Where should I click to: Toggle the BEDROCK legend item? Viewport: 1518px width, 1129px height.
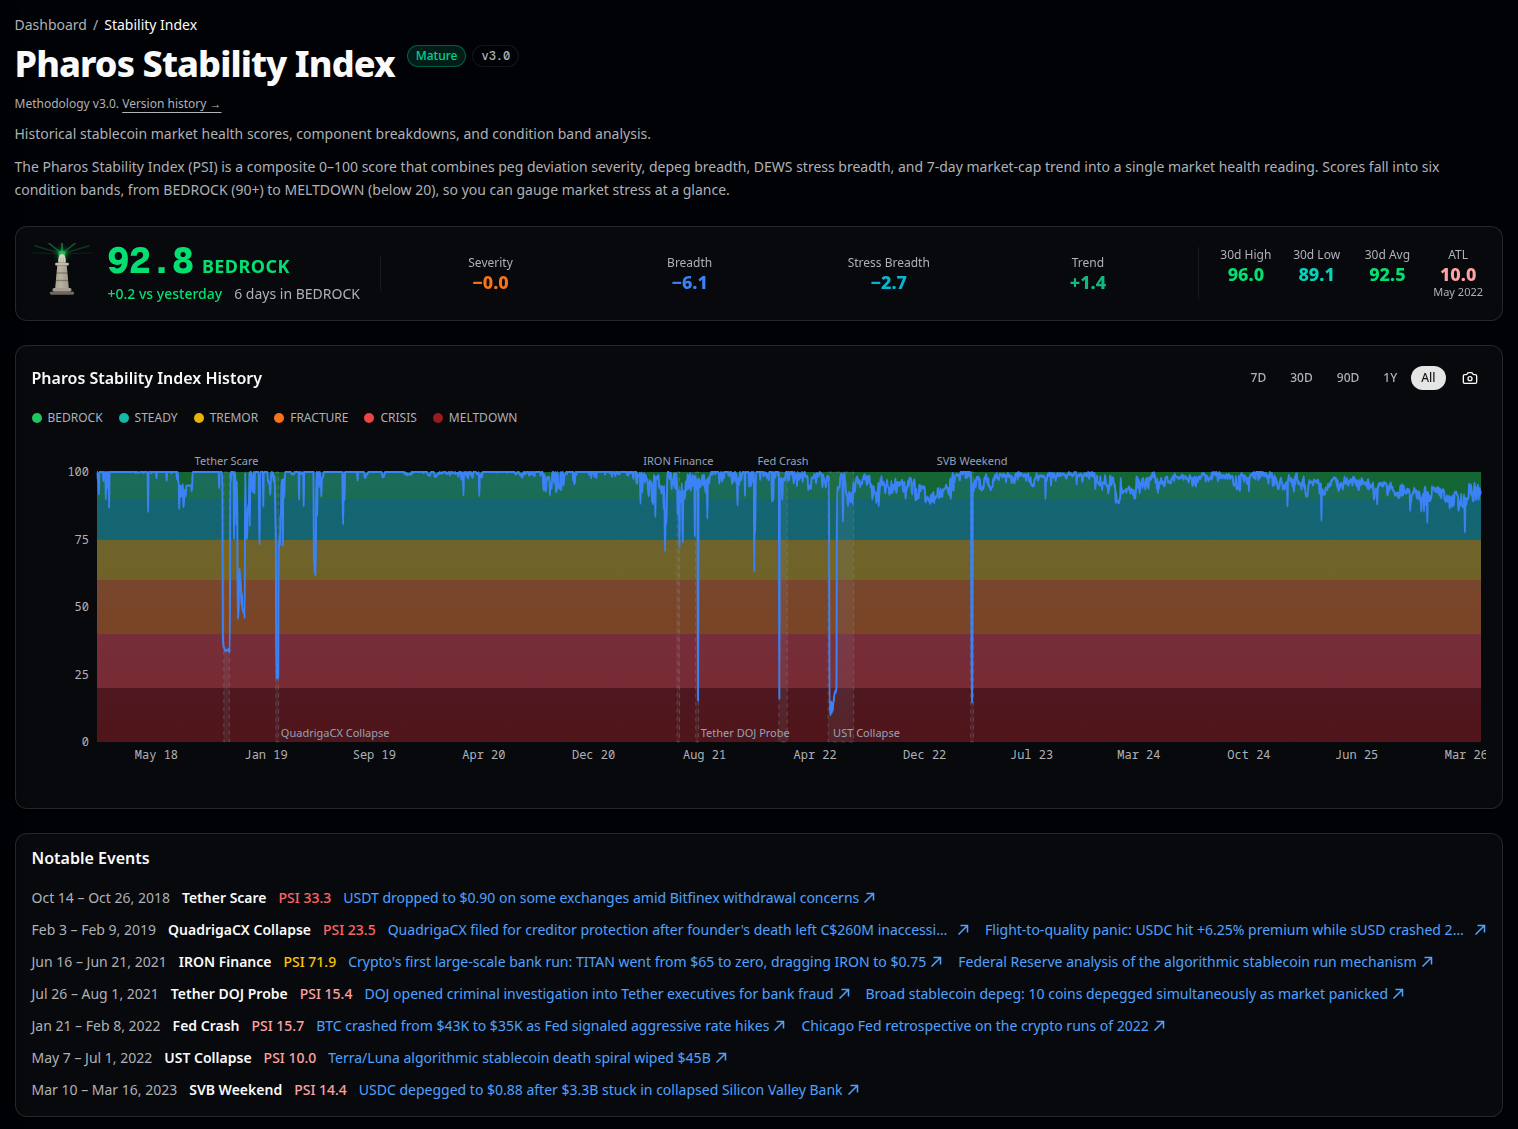pyautogui.click(x=67, y=417)
